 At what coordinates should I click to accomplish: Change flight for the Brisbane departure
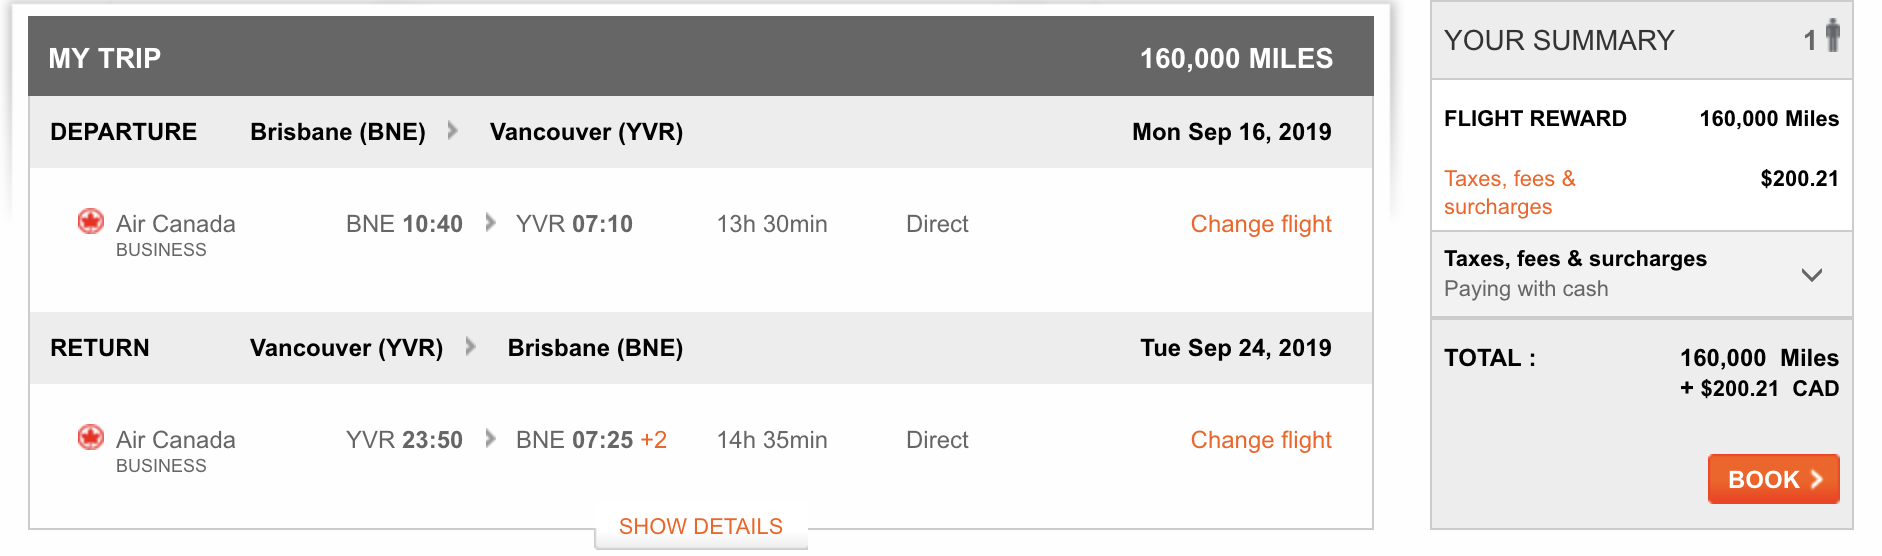pyautogui.click(x=1261, y=224)
